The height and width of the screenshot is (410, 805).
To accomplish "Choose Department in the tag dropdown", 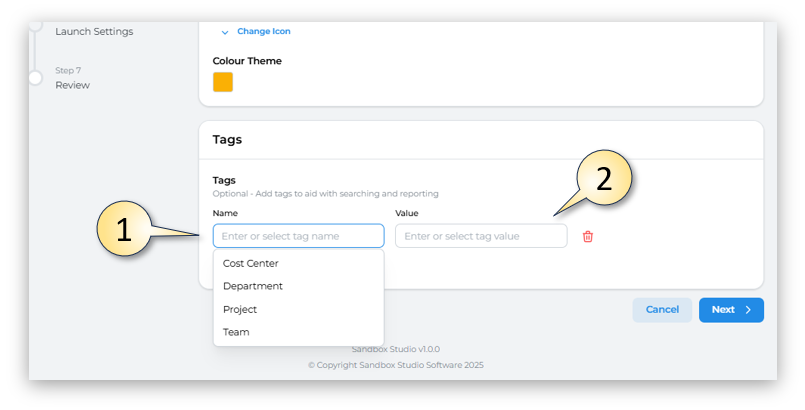I will [253, 286].
